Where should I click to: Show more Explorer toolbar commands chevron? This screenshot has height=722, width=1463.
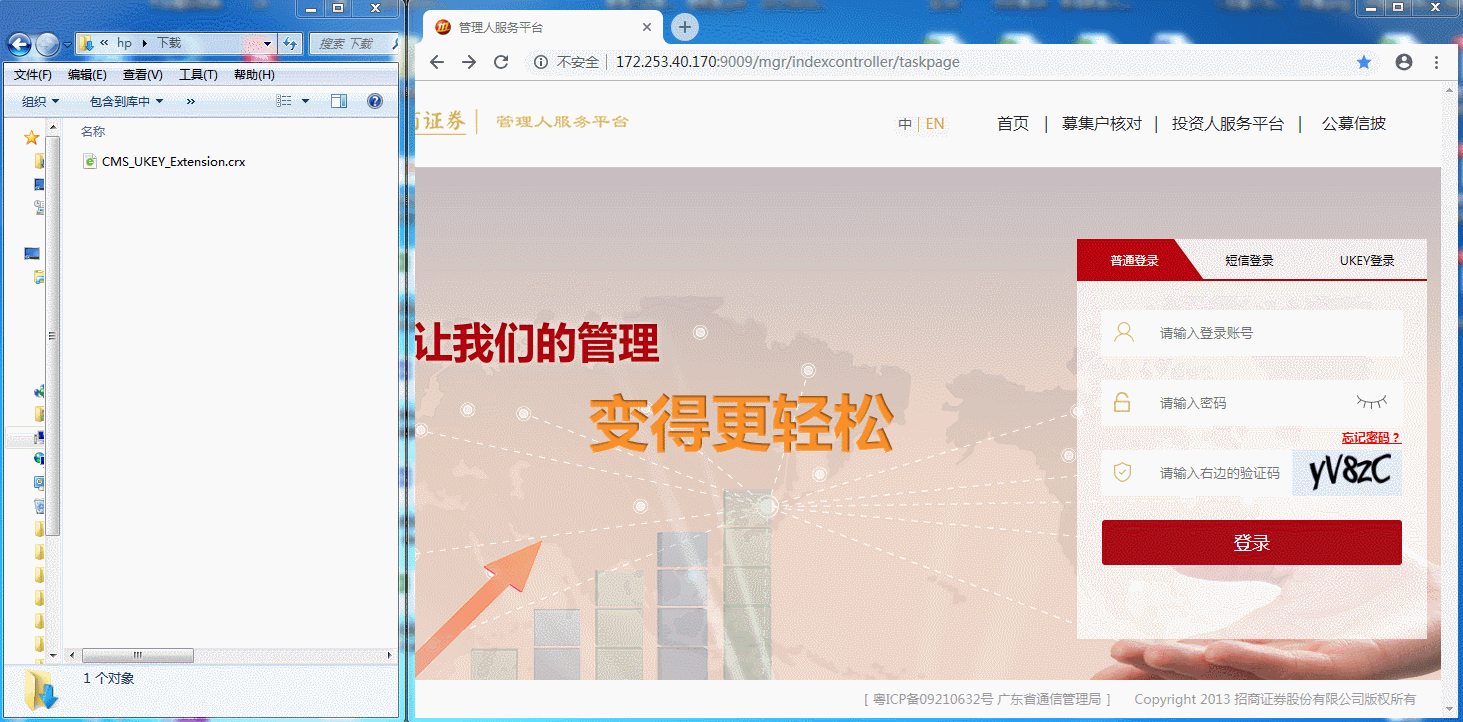191,101
